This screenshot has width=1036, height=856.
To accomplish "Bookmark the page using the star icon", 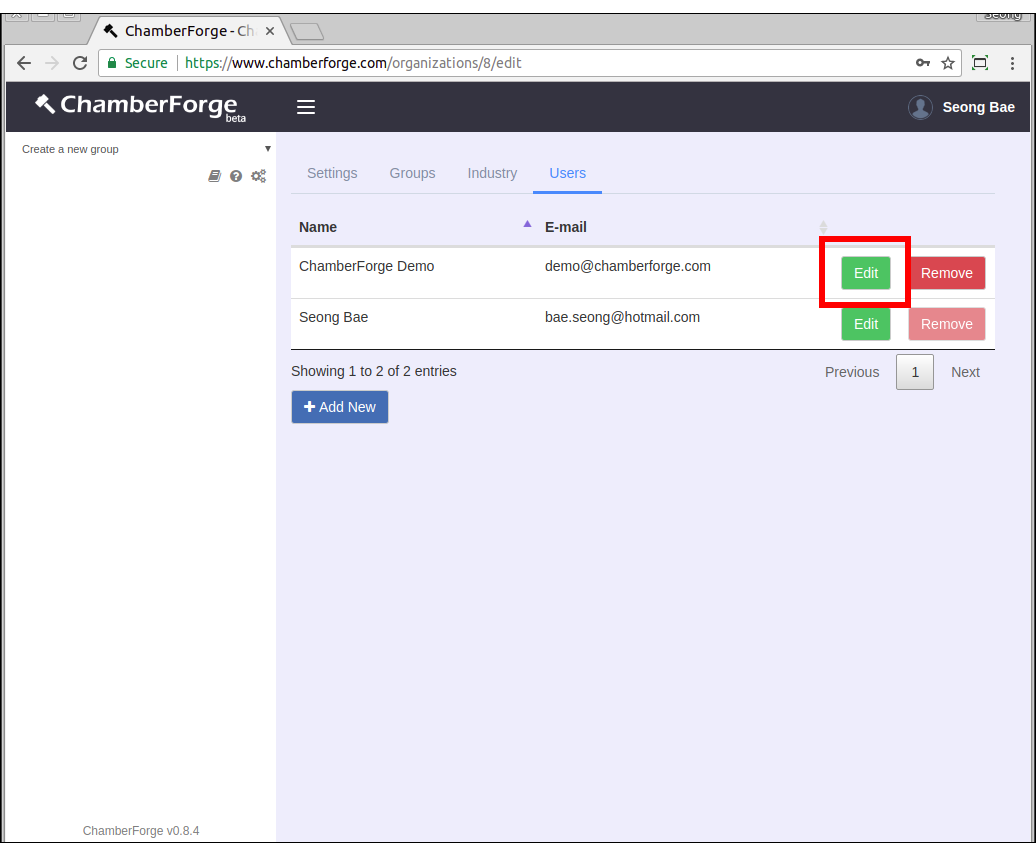I will (x=947, y=62).
